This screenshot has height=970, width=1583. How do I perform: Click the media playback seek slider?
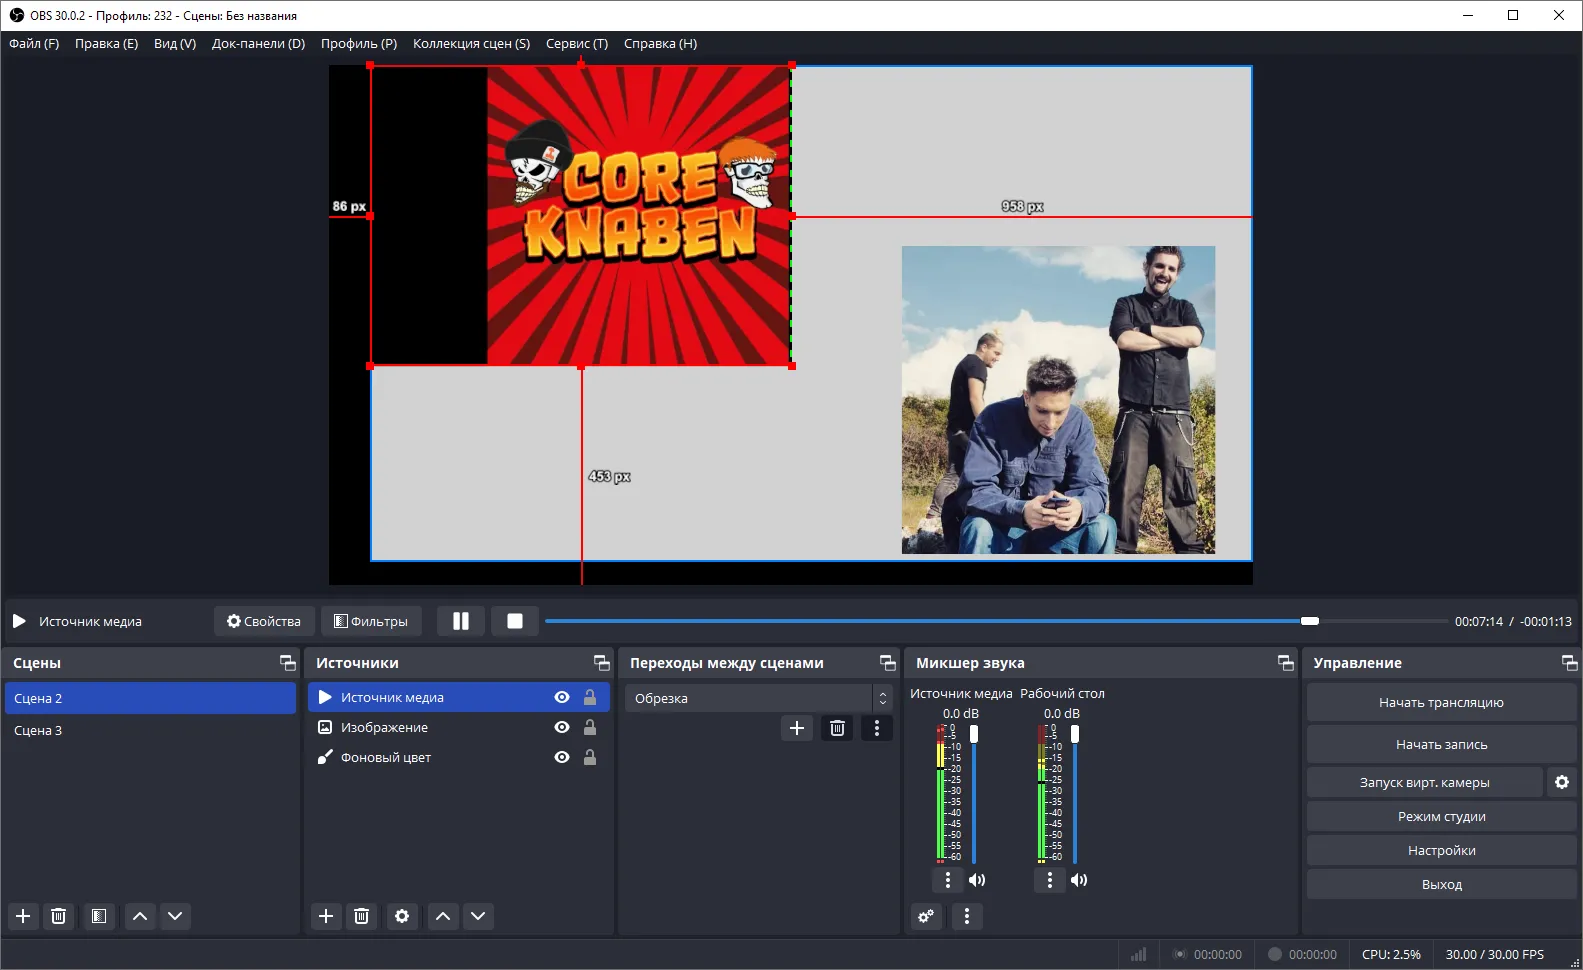pos(996,621)
